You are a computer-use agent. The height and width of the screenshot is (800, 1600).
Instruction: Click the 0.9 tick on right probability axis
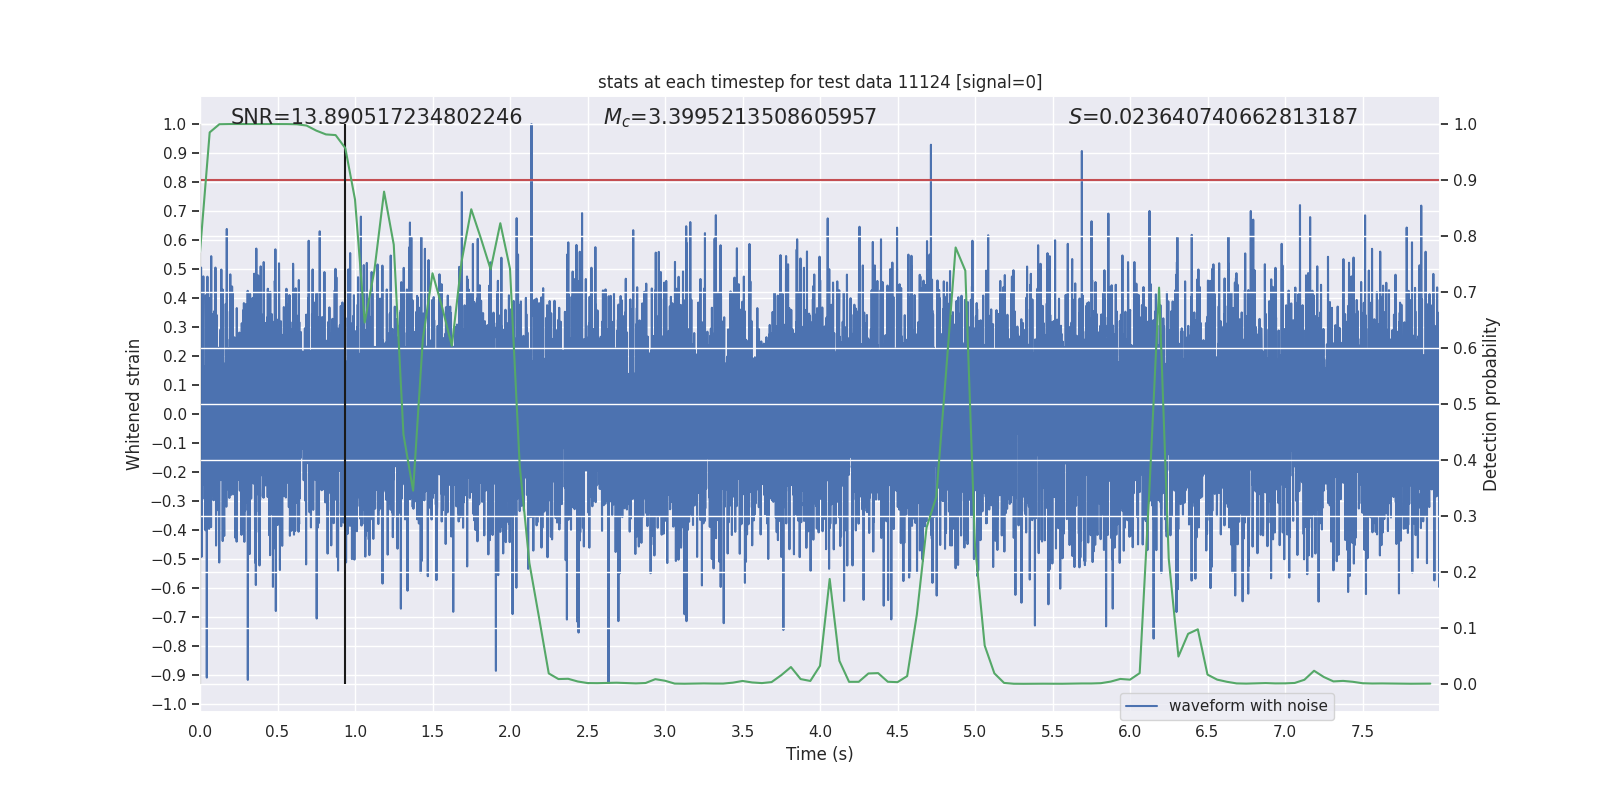tap(1464, 180)
